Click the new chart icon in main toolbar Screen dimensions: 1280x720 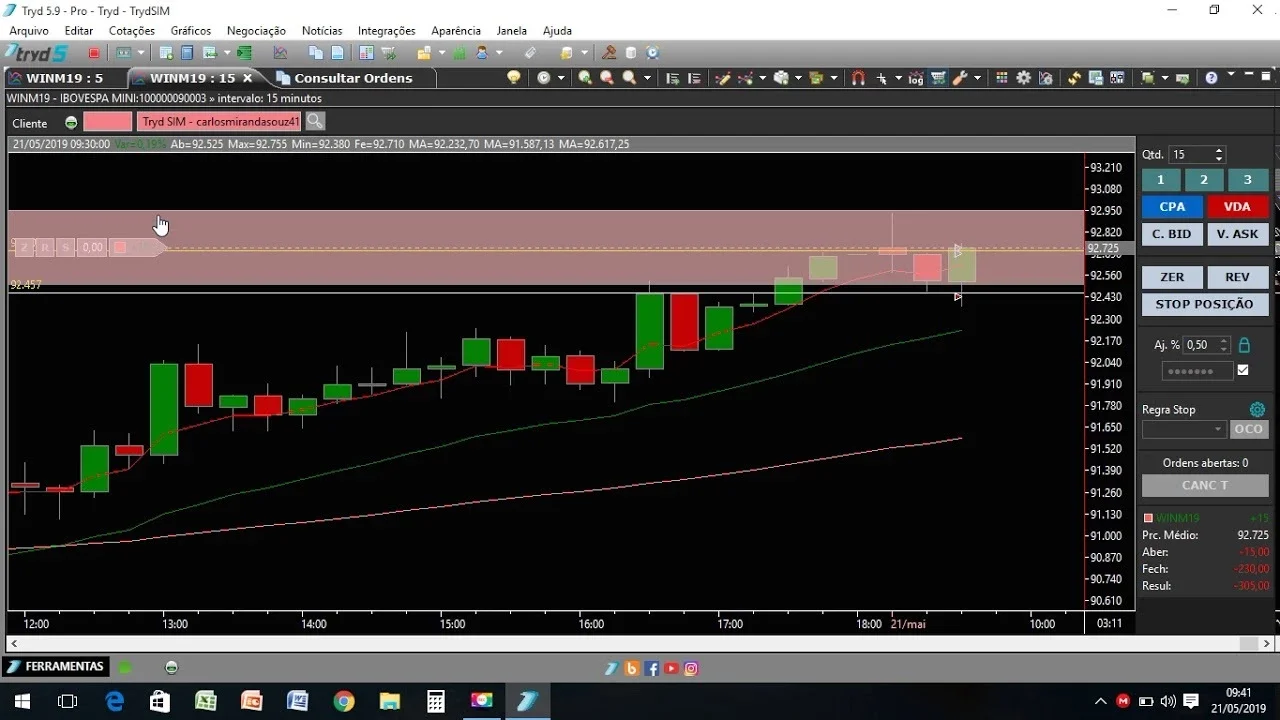pyautogui.click(x=279, y=53)
